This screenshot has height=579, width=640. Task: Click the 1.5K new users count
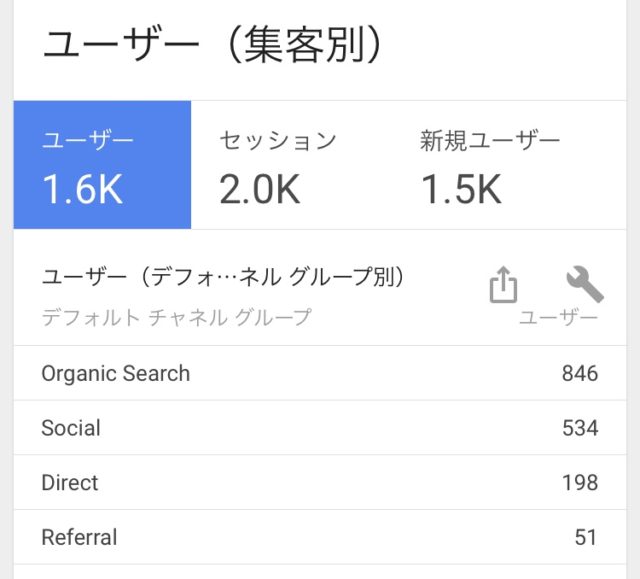461,189
